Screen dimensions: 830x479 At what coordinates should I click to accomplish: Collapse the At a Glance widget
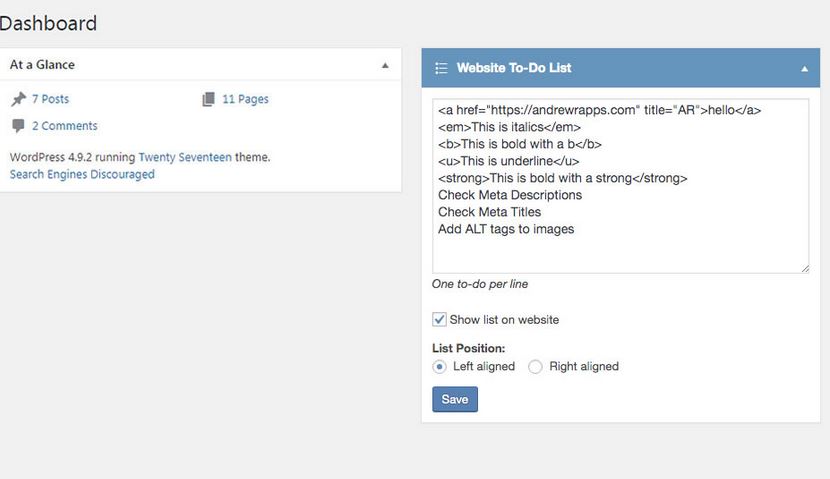(385, 65)
